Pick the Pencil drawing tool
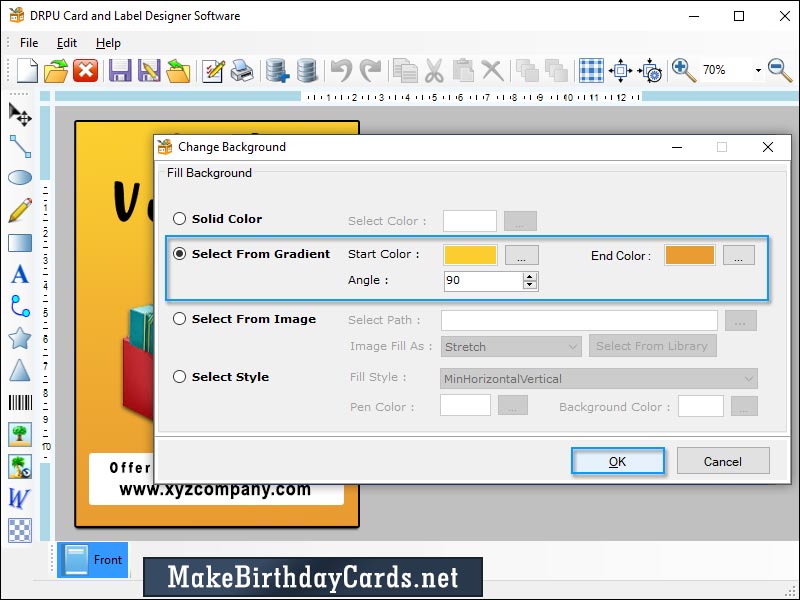The width and height of the screenshot is (800, 600). click(x=19, y=209)
